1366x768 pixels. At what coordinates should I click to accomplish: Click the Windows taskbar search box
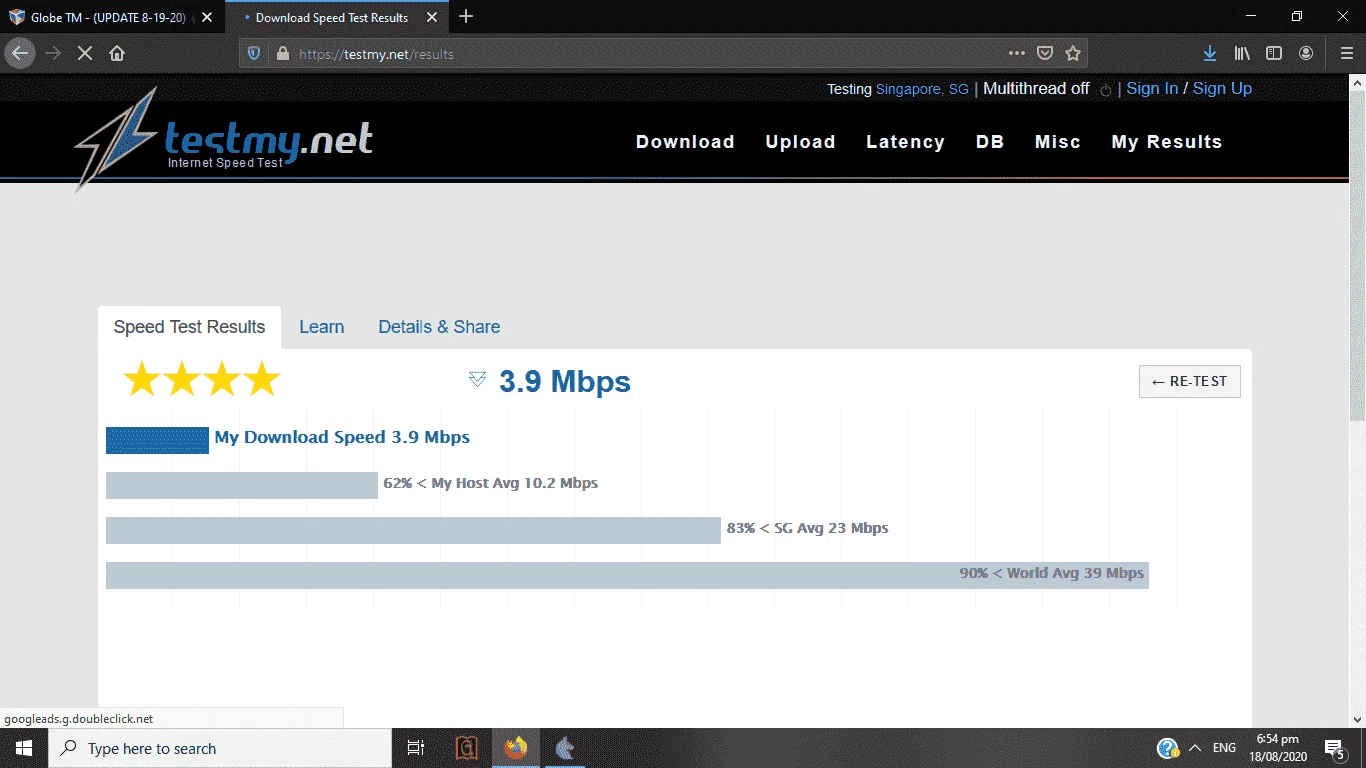tap(220, 748)
